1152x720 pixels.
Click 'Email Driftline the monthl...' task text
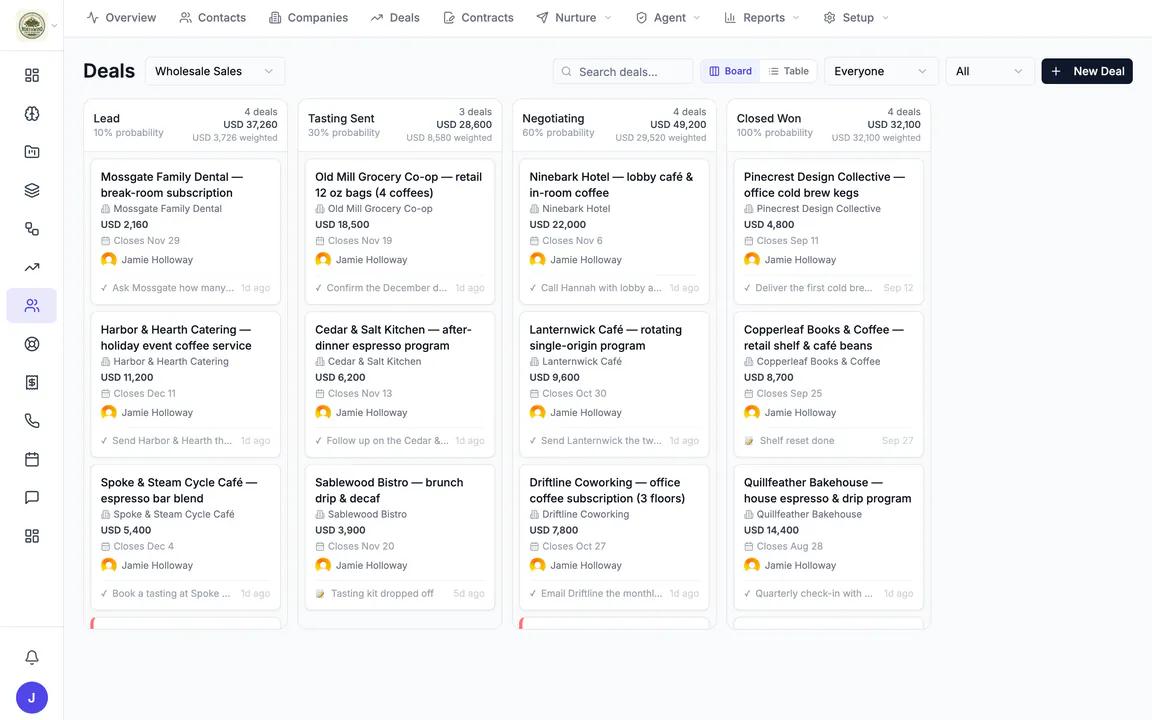tap(601, 594)
